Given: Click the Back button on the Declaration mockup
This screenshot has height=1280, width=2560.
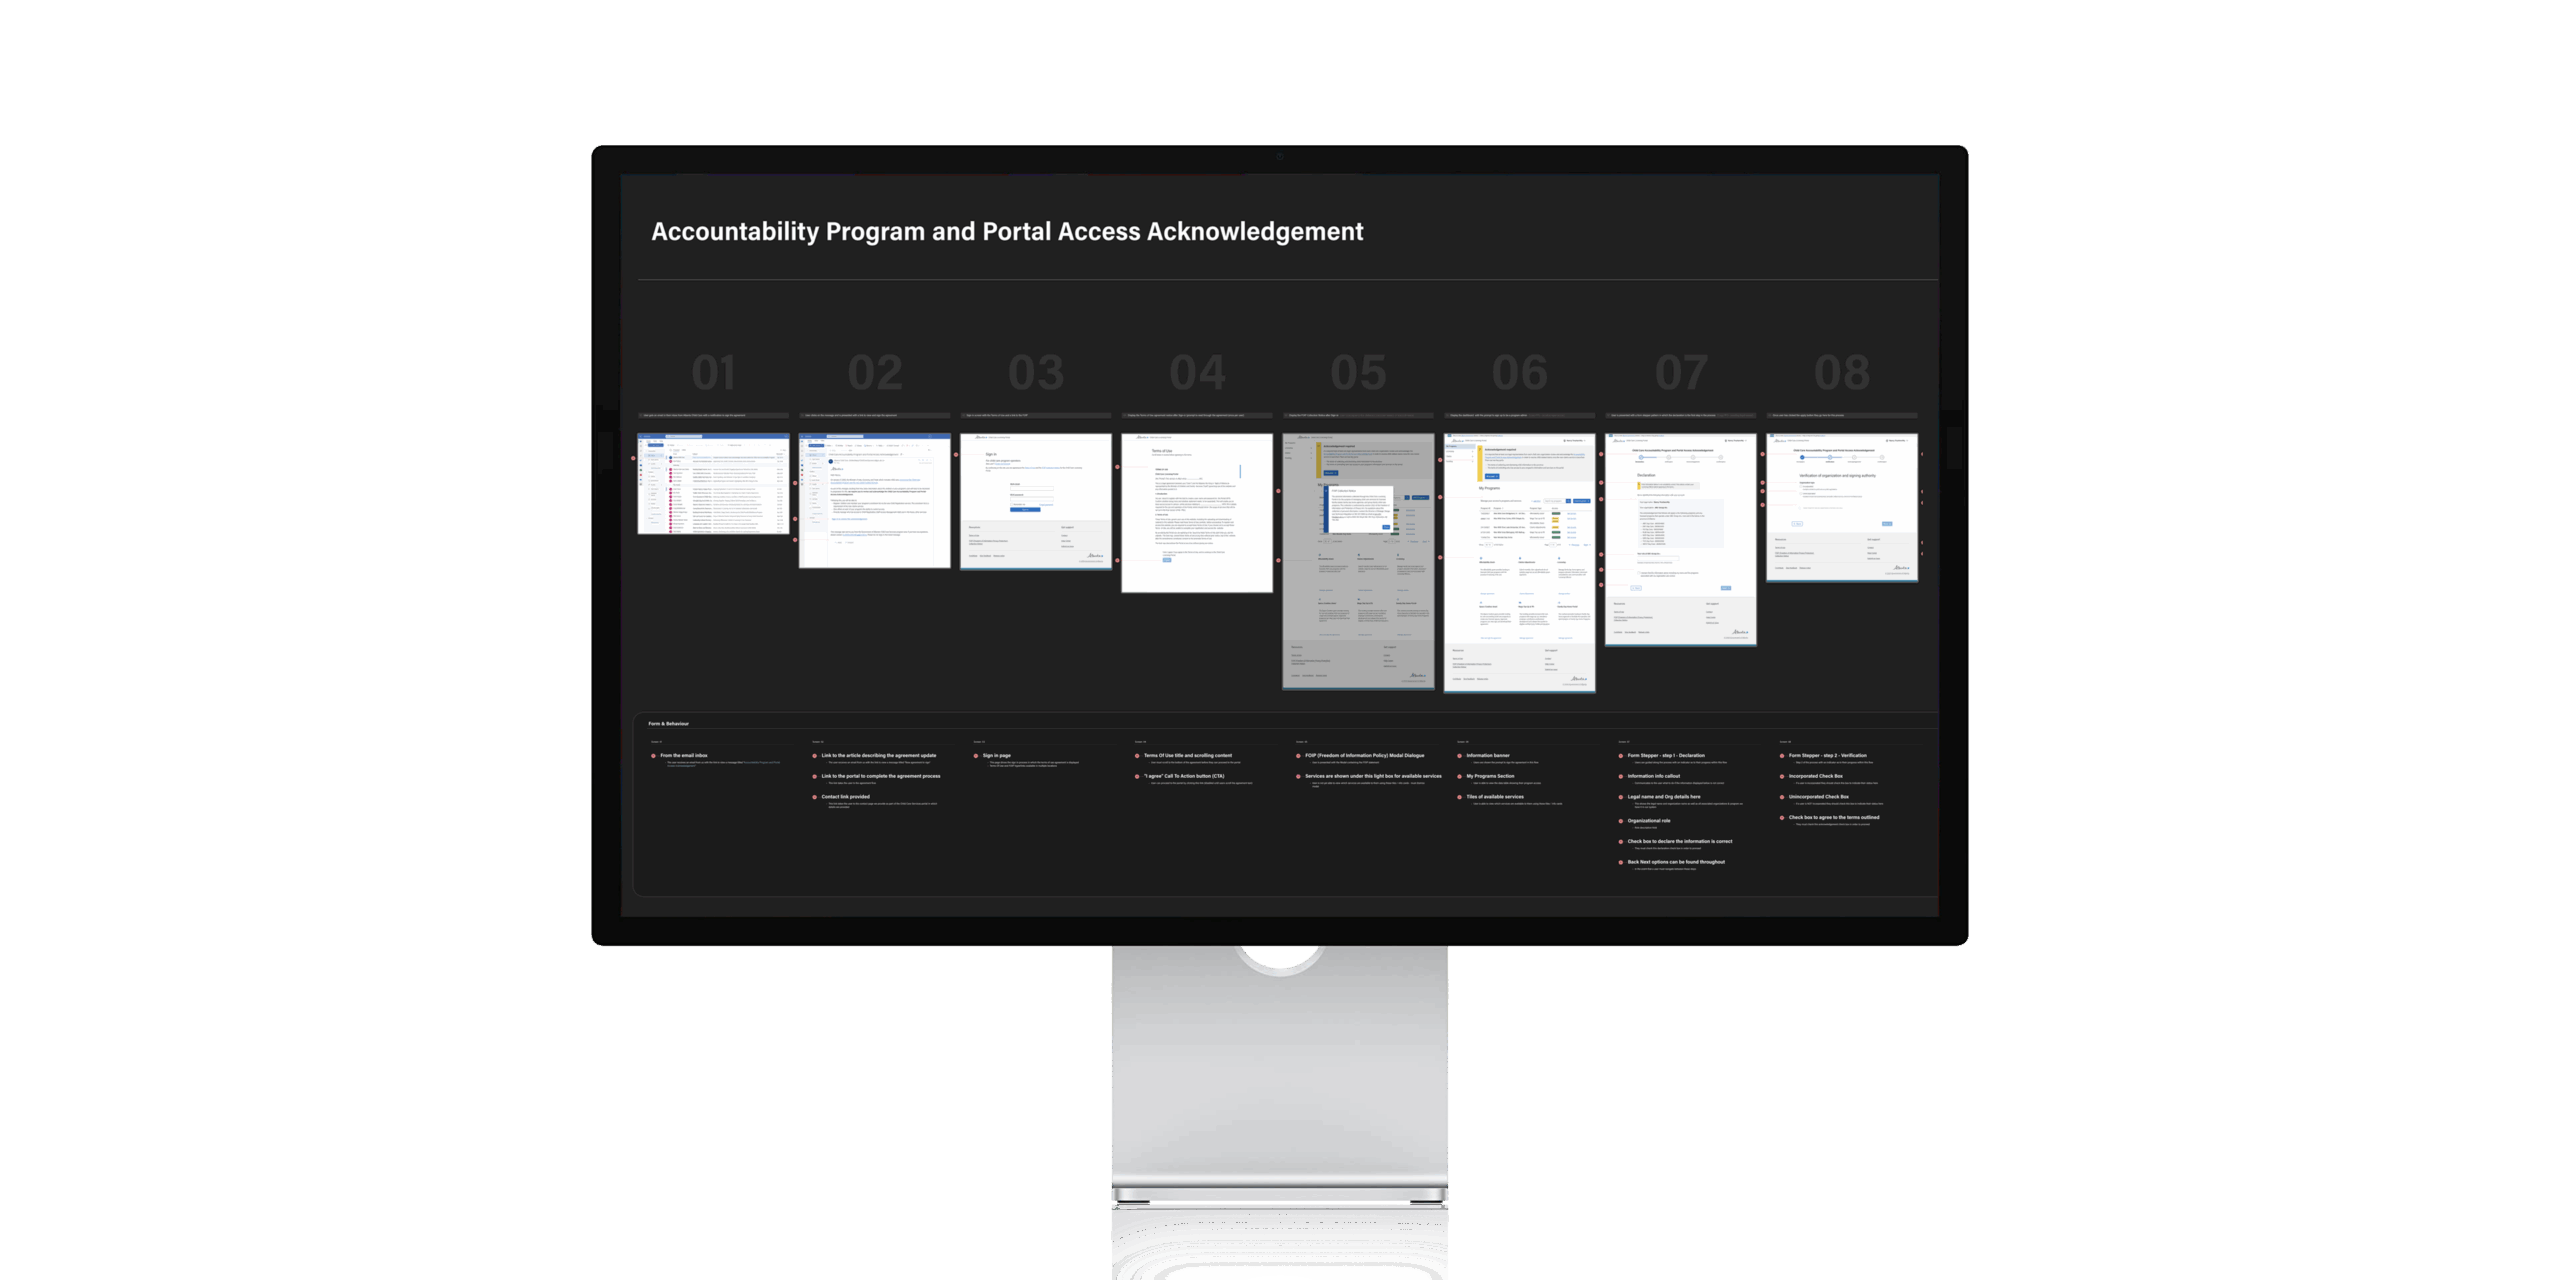Looking at the screenshot, I should 1636,588.
